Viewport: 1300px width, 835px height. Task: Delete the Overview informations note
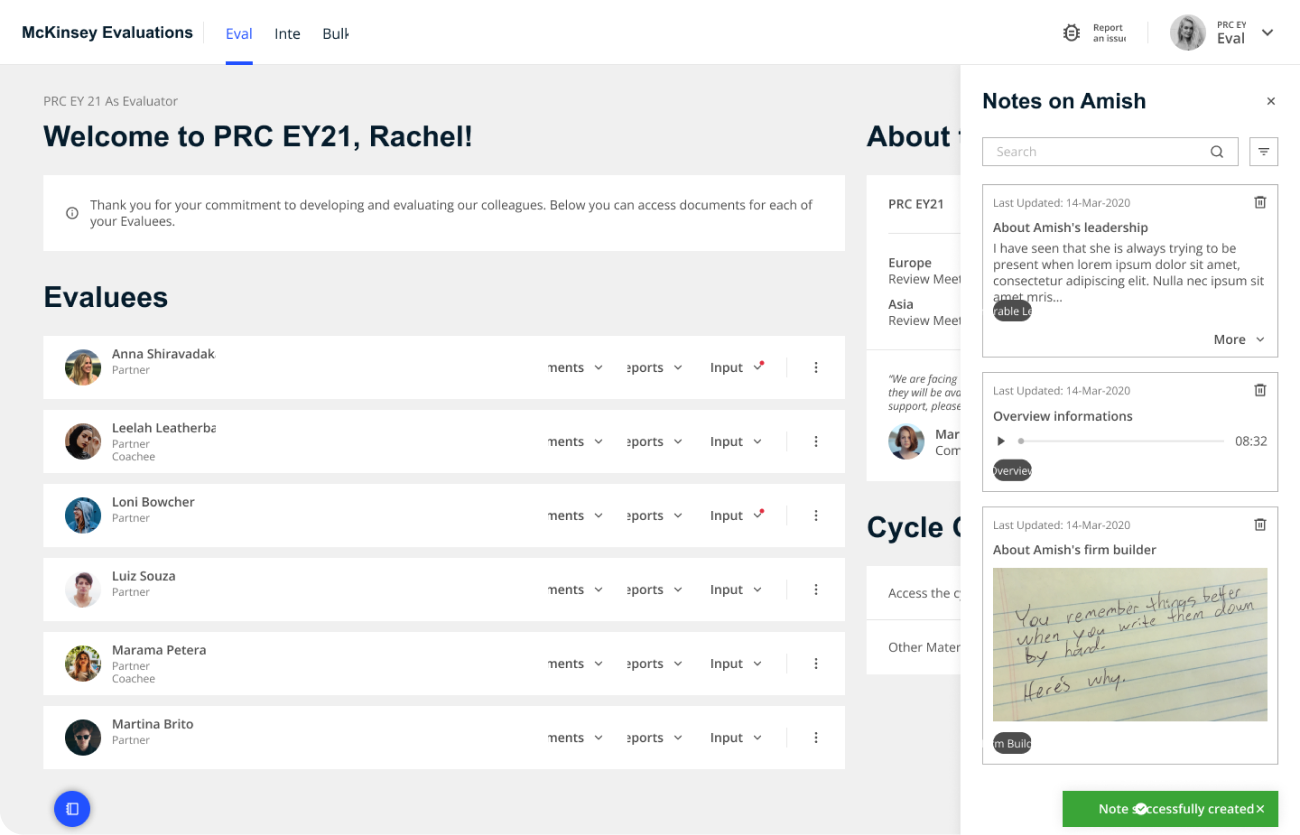tap(1260, 390)
